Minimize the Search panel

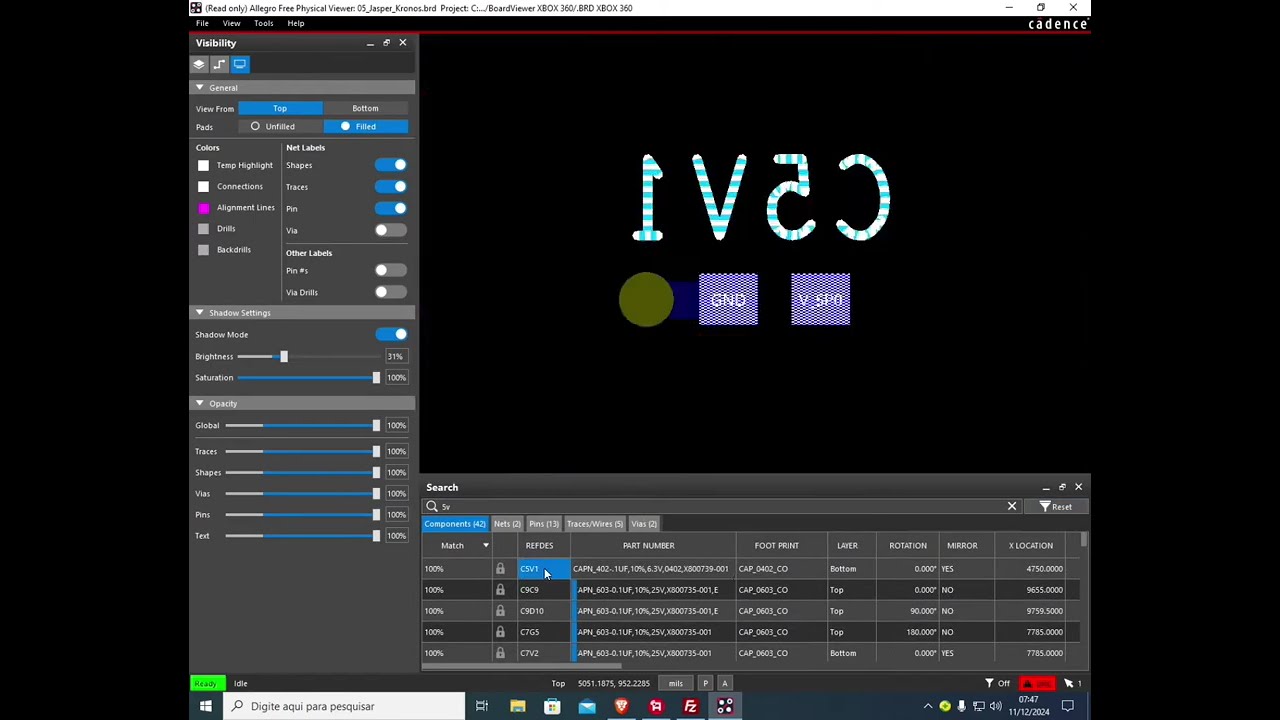pos(1046,487)
